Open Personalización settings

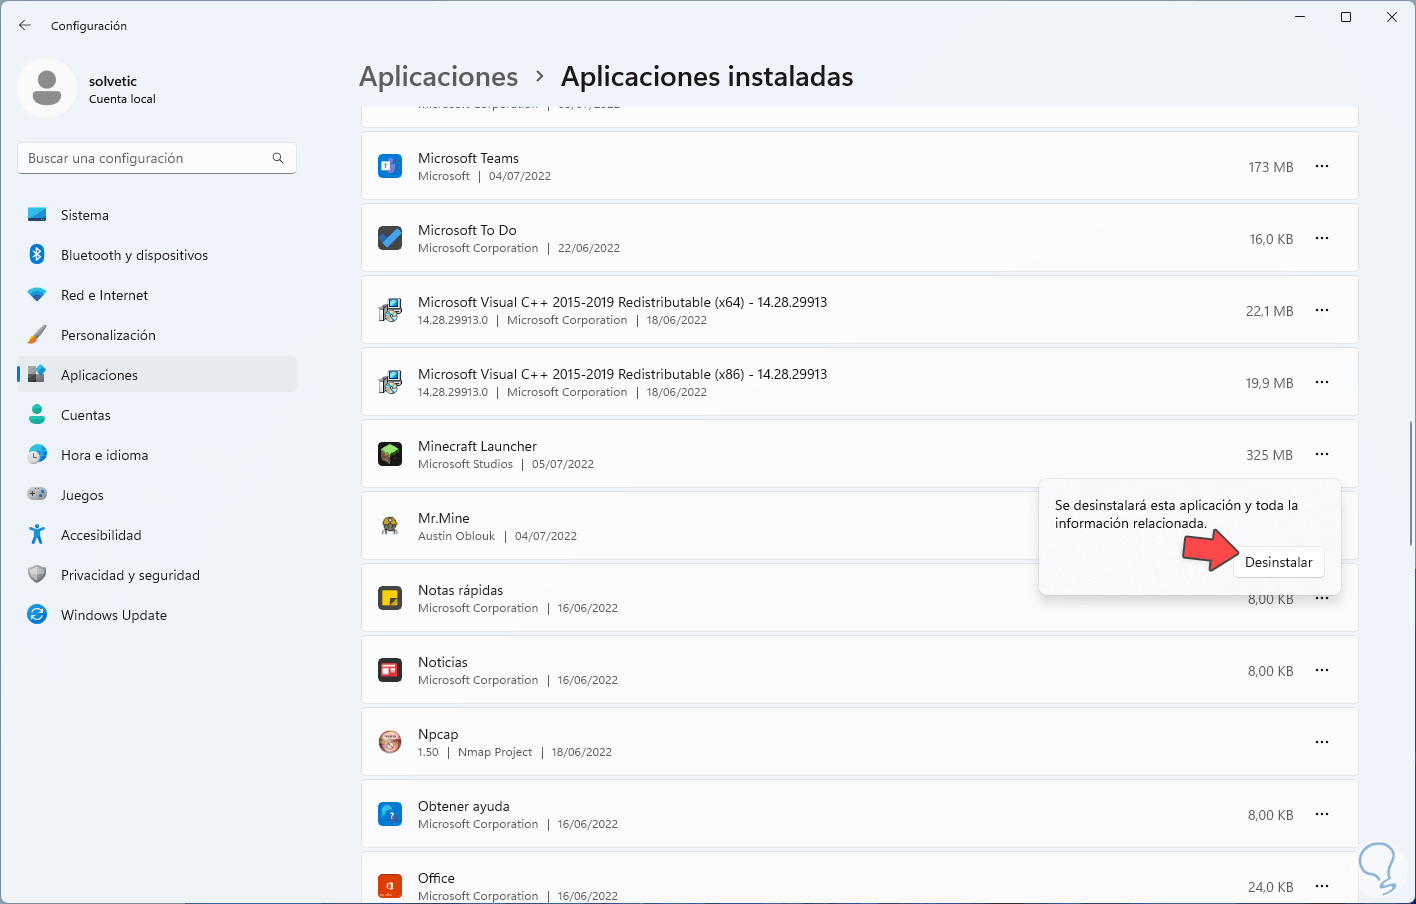[157, 335]
